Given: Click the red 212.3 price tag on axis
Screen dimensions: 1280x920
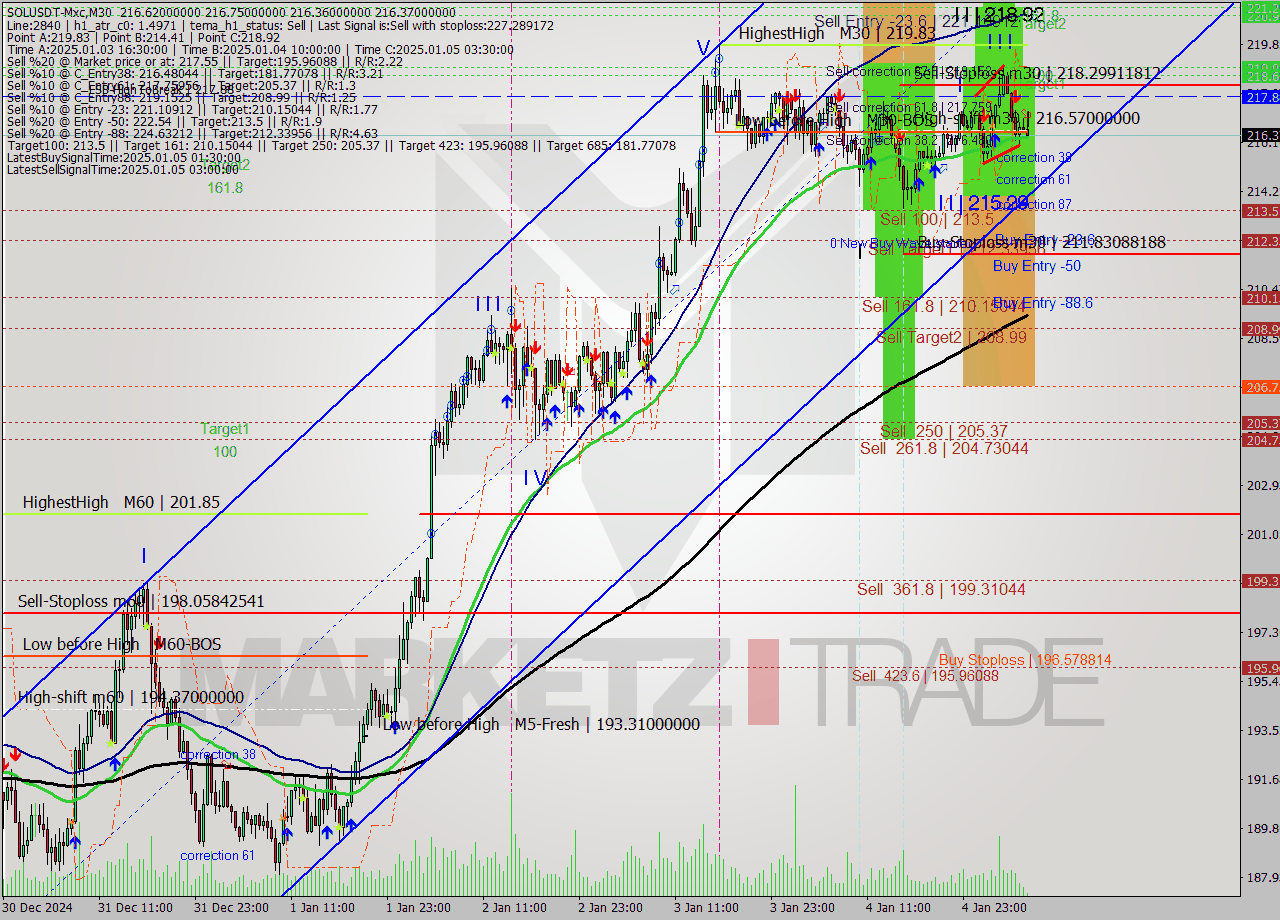Looking at the screenshot, I should (1260, 241).
